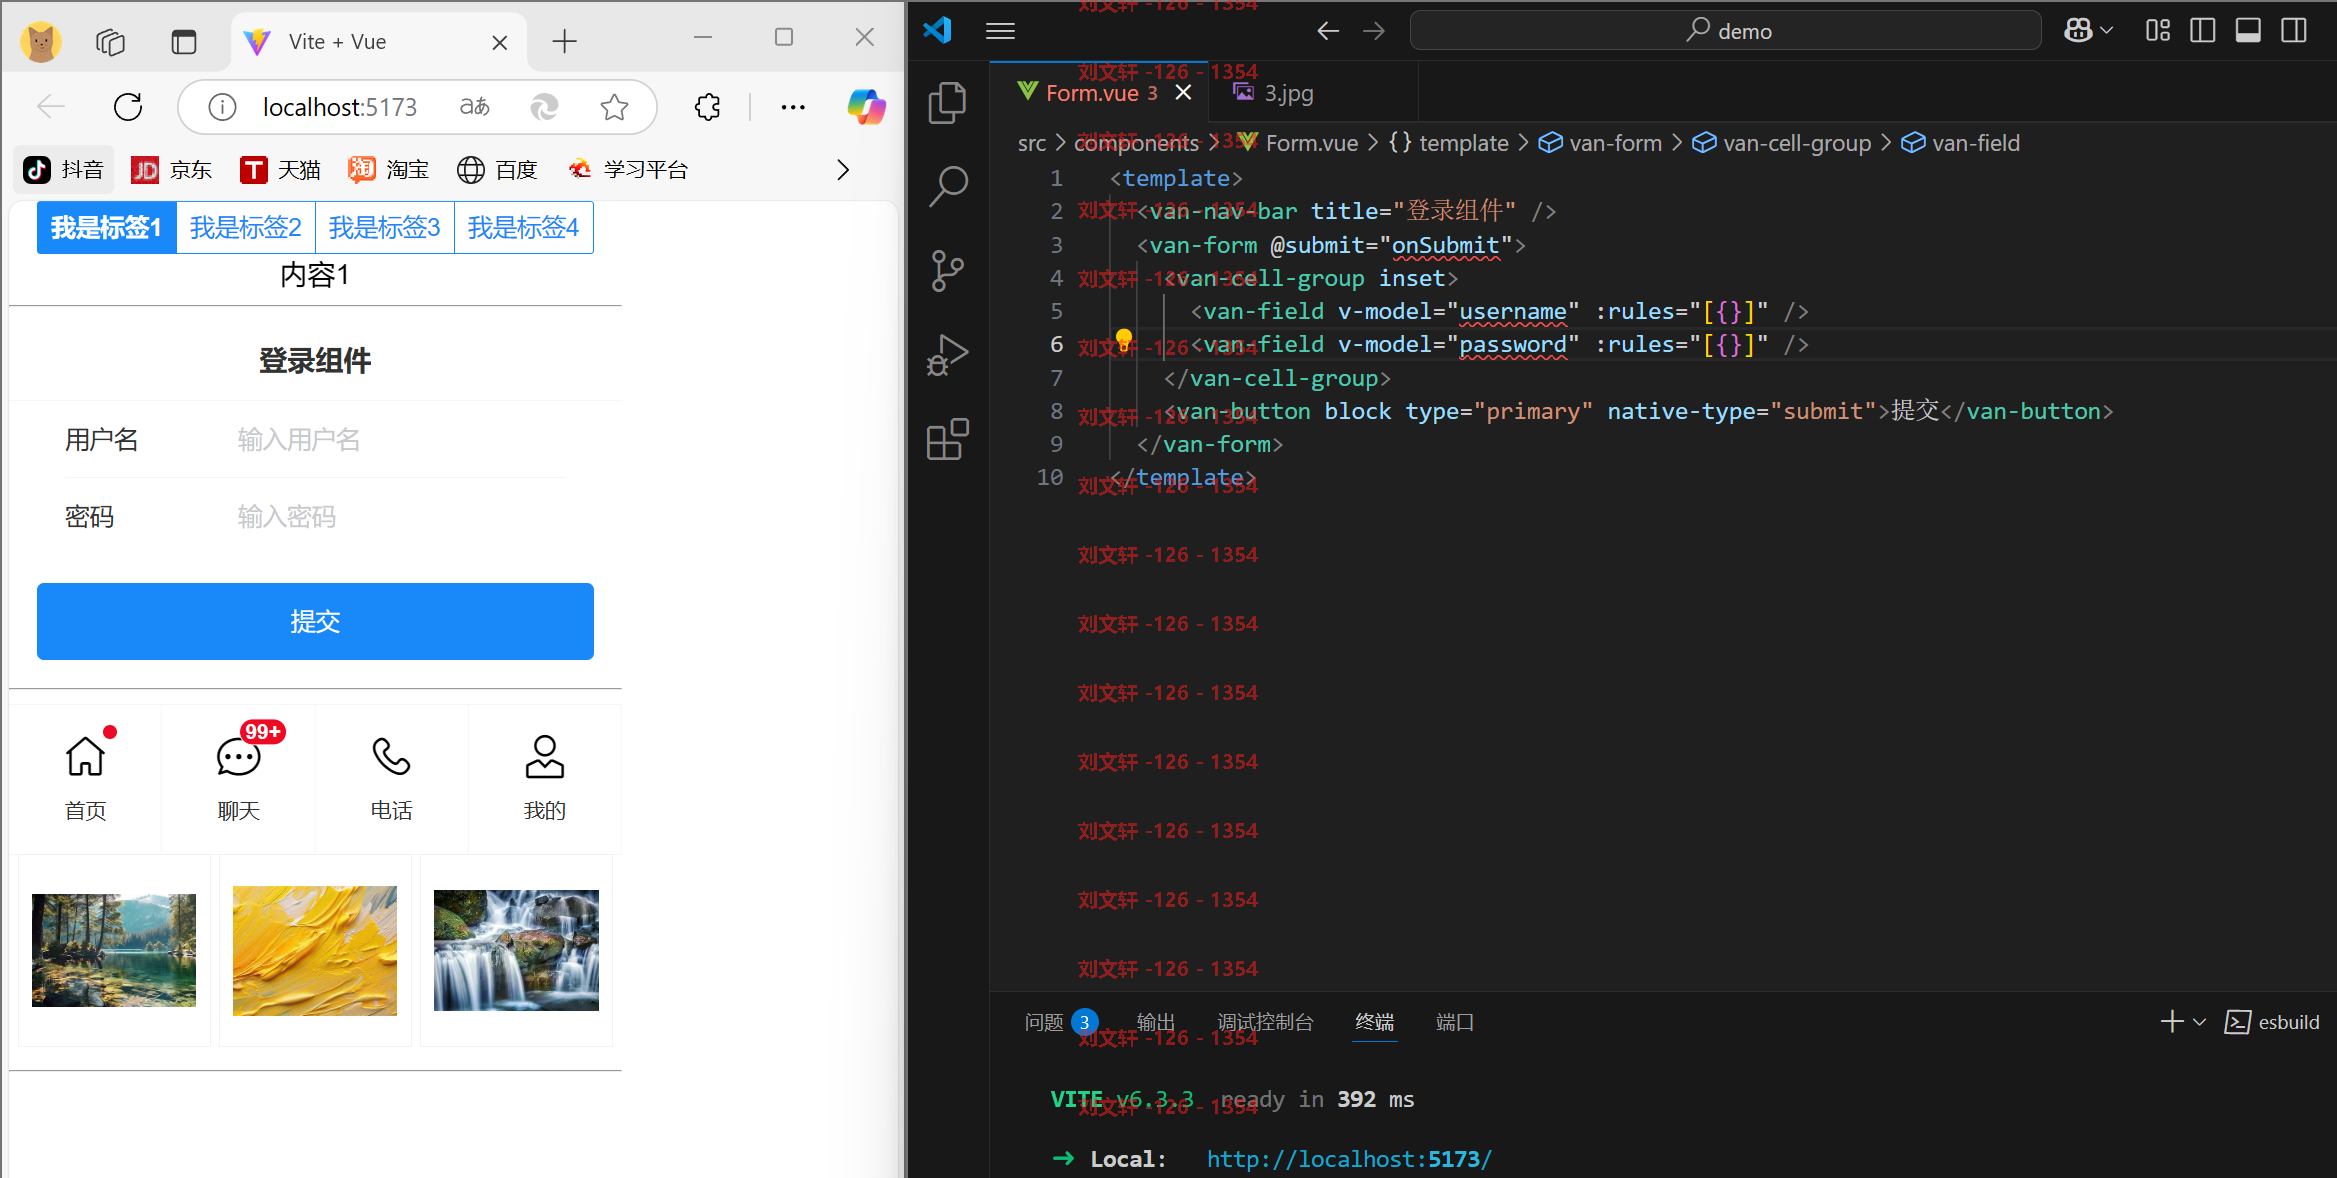This screenshot has width=2337, height=1178.
Task: Click the browser back arrow
Action: (x=51, y=107)
